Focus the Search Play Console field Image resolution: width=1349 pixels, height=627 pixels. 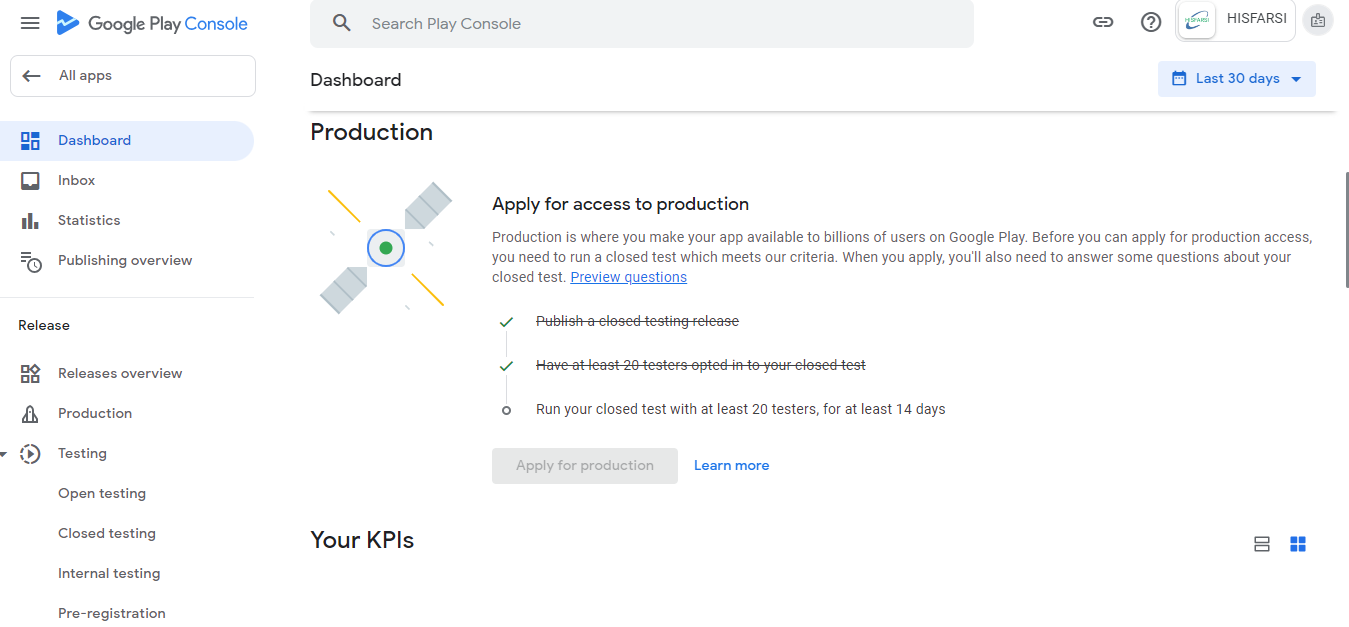tap(642, 23)
